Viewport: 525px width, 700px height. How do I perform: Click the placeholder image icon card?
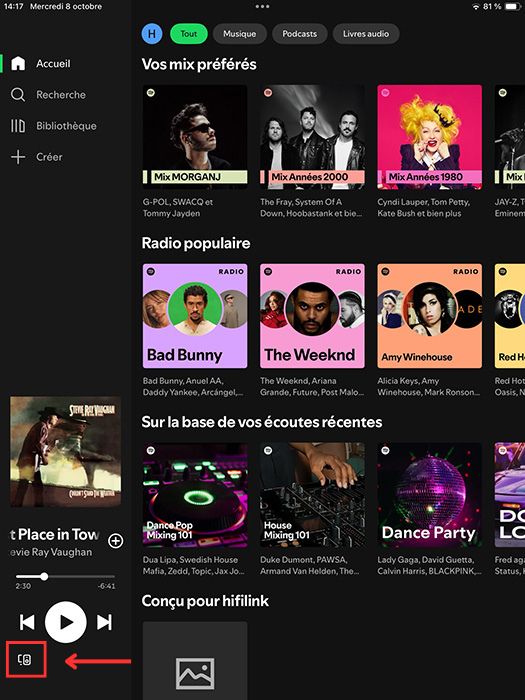click(x=195, y=661)
